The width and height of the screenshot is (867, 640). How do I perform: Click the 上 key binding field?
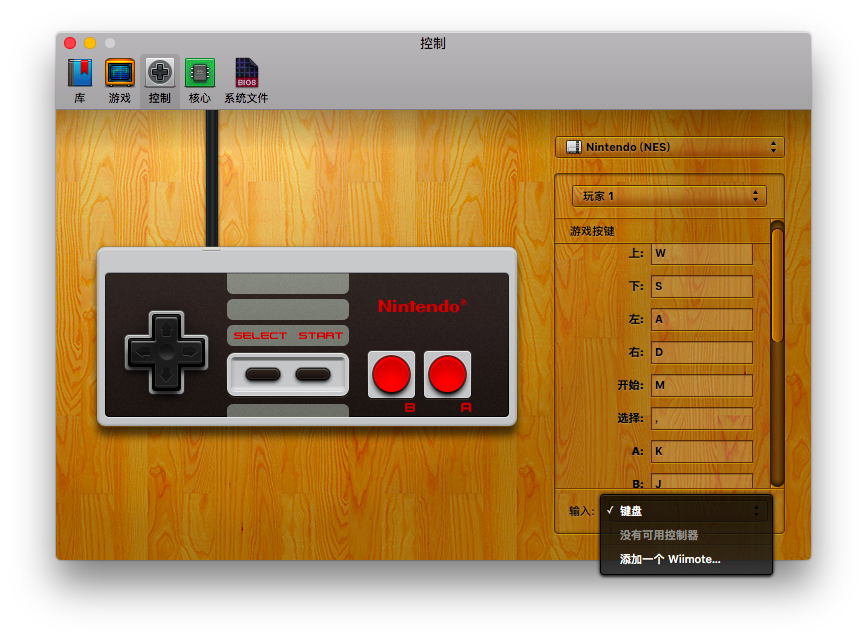(x=702, y=253)
